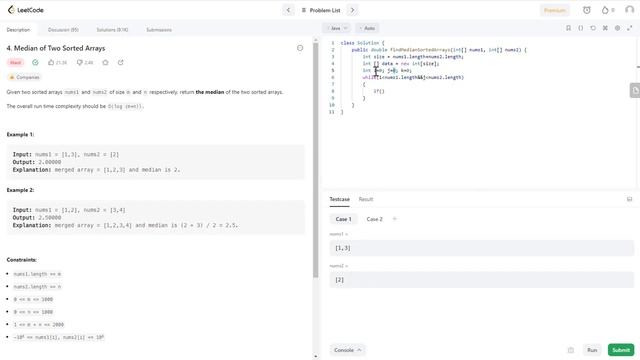The height and width of the screenshot is (360, 640).
Task: Click the nums2 input field
Action: tap(482, 280)
